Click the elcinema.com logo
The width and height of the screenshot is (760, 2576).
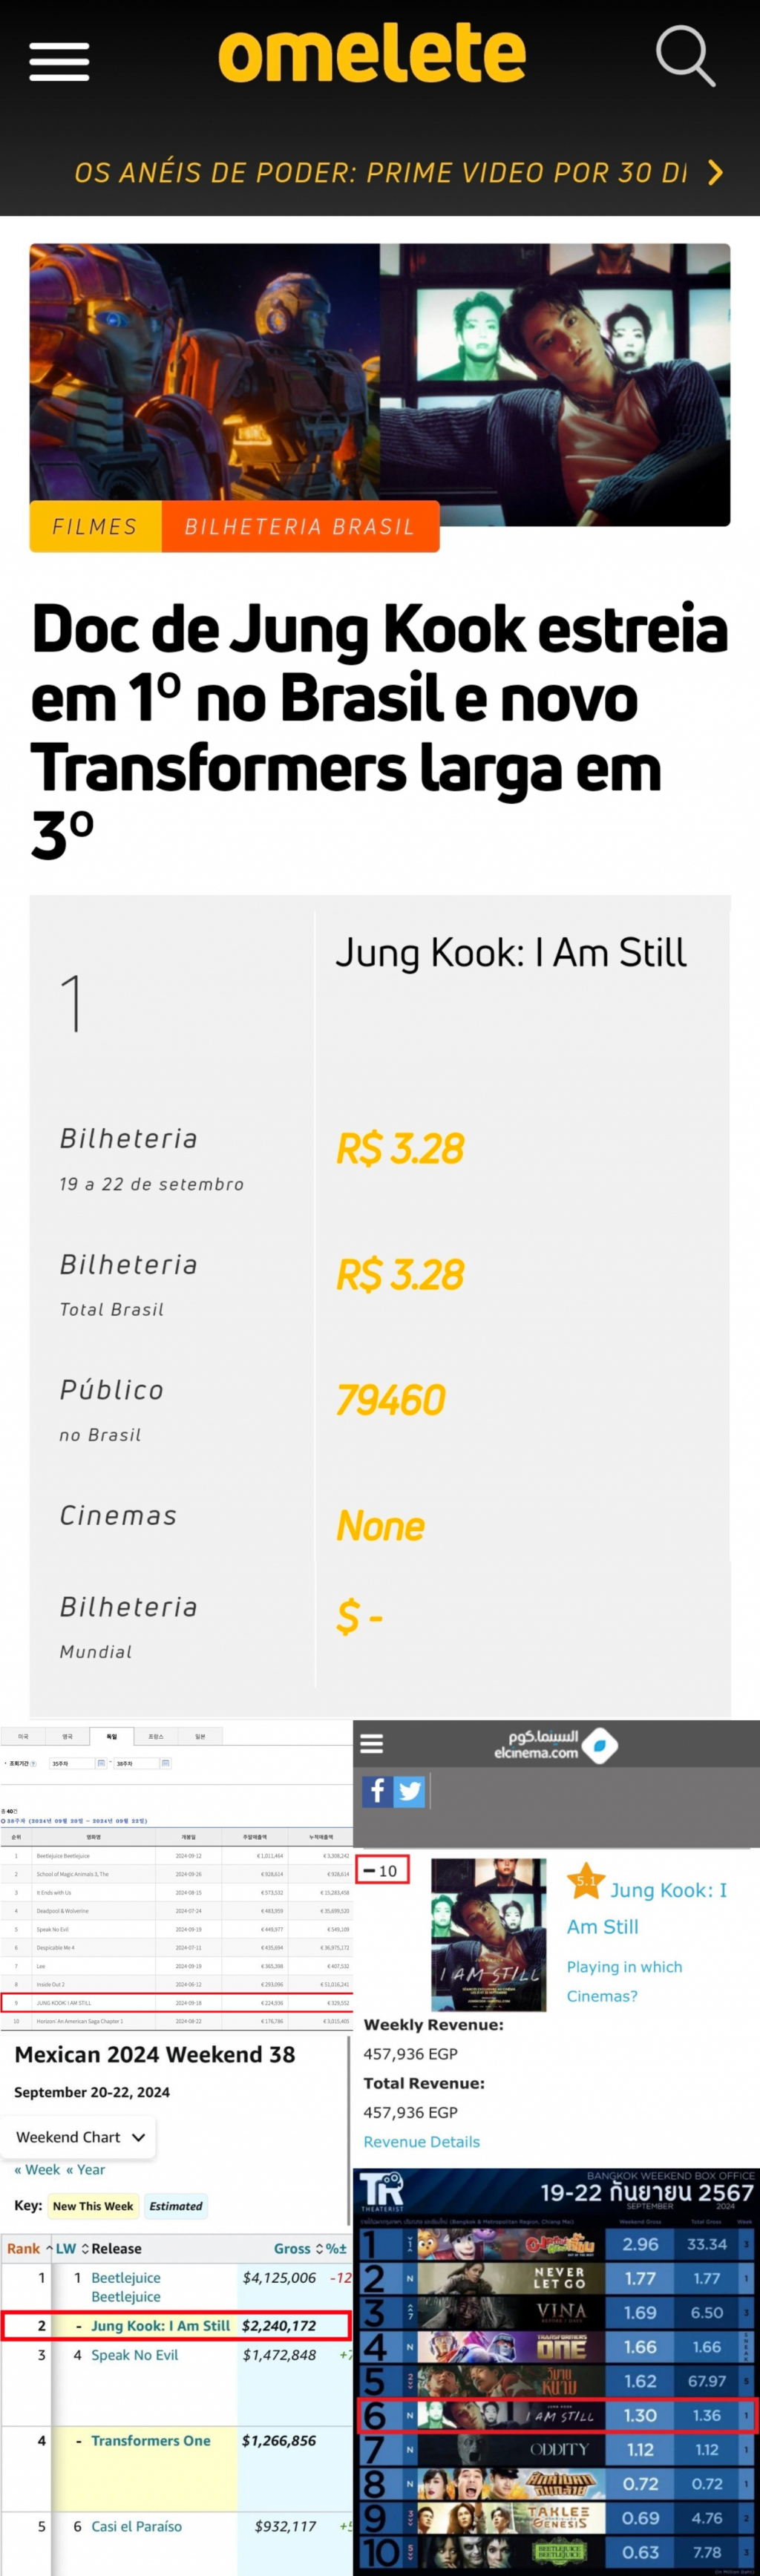(x=556, y=1745)
